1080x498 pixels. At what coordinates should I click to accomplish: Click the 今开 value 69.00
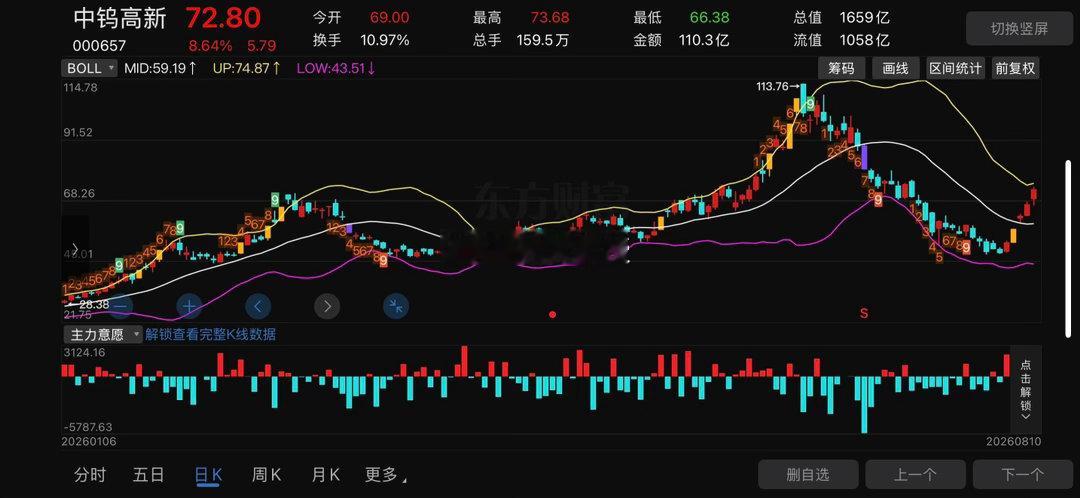pos(389,18)
